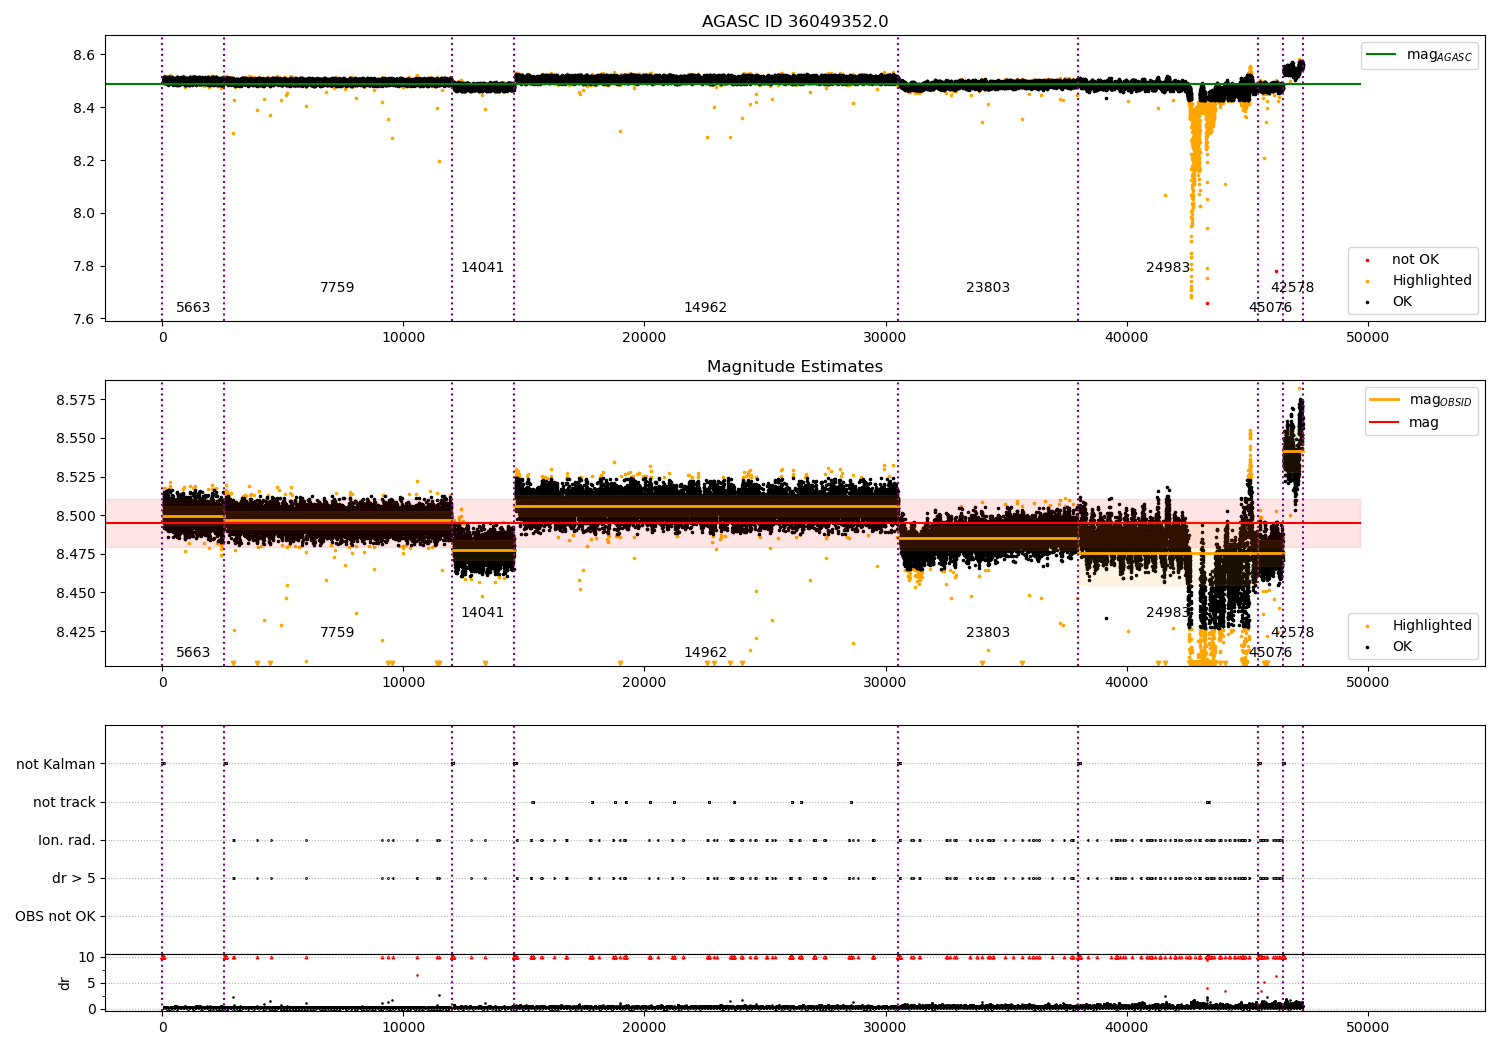
Task: Click OBSID label 24983 in the top plot
Action: 1168,268
